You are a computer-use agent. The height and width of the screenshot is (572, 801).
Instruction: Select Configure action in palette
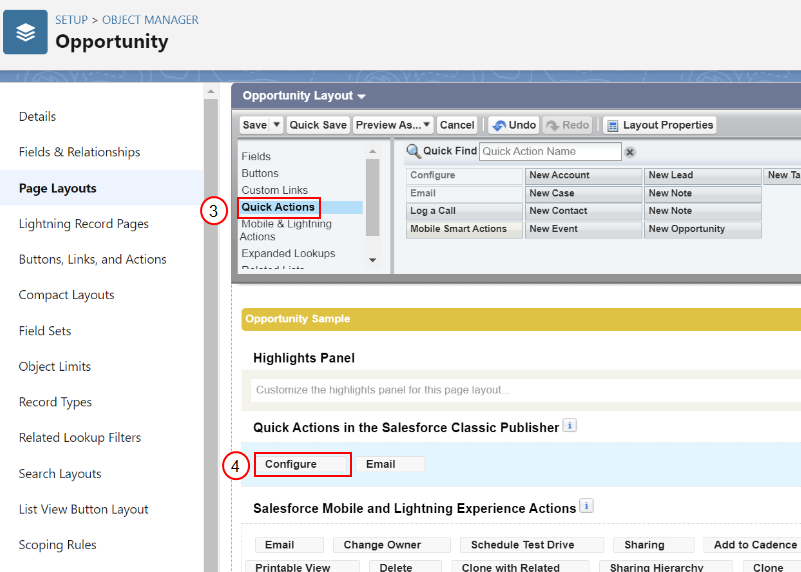click(x=464, y=175)
